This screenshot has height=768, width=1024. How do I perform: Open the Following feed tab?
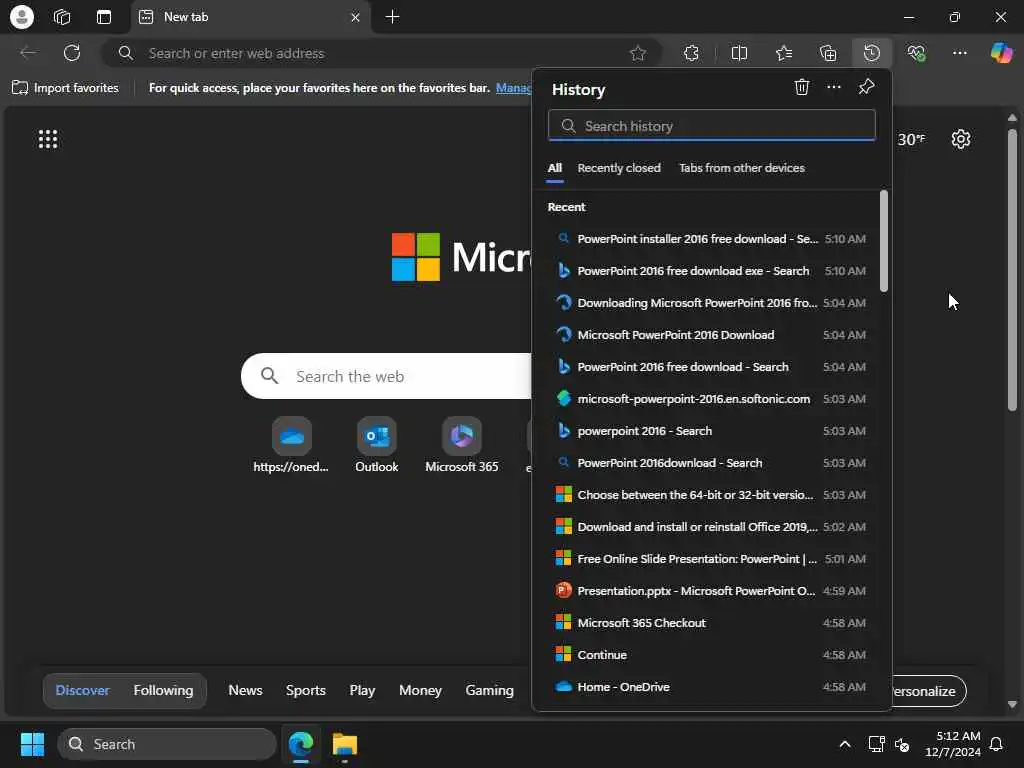click(163, 690)
